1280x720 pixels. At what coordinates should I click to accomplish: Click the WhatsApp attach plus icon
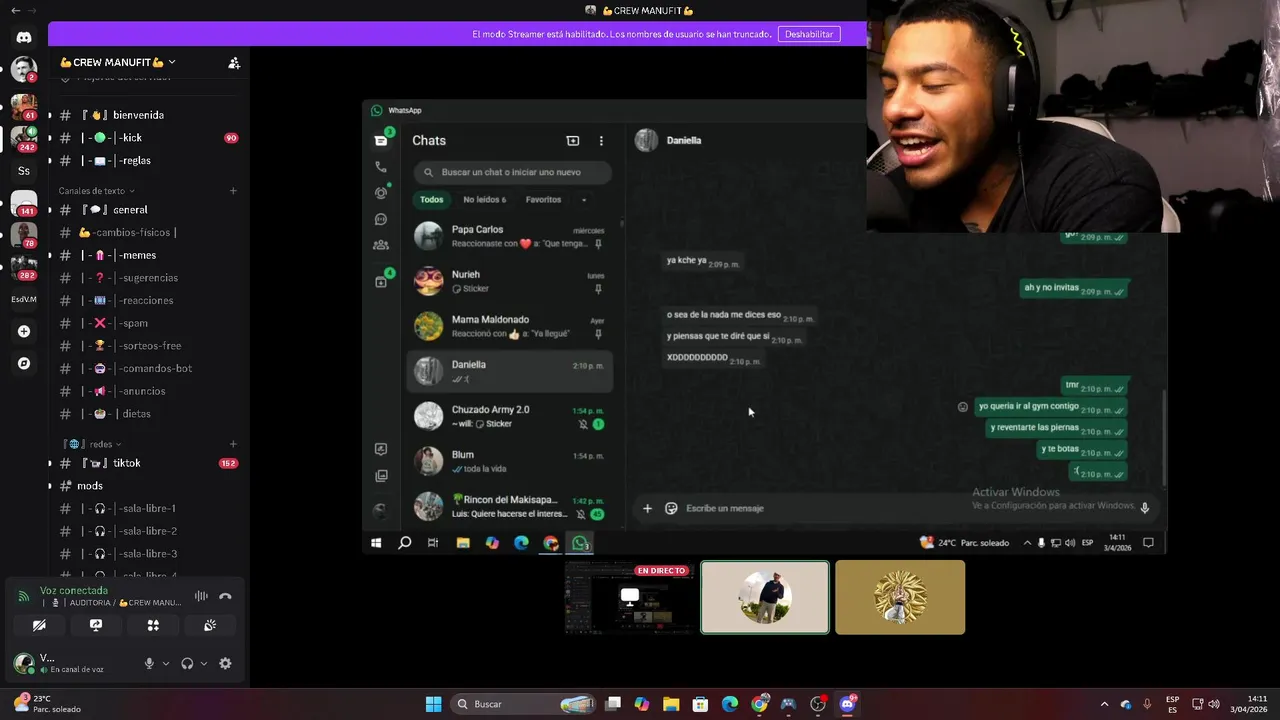pyautogui.click(x=647, y=508)
